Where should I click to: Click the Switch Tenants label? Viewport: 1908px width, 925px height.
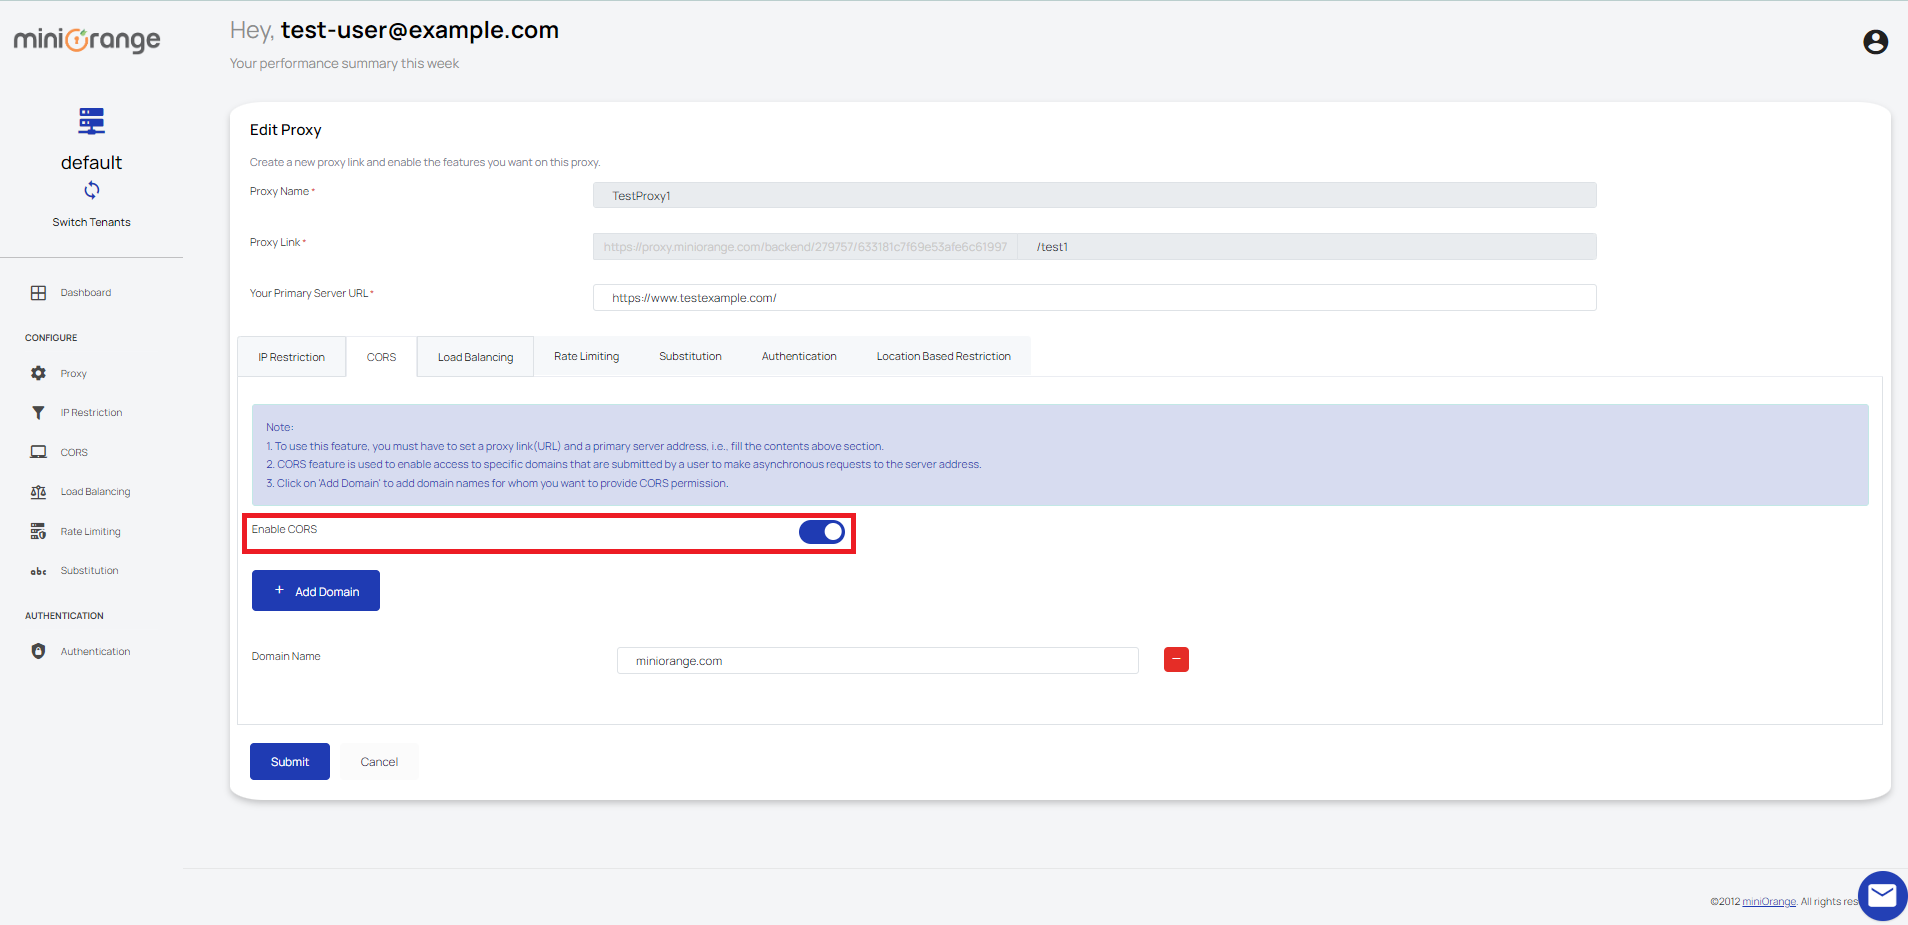(92, 222)
